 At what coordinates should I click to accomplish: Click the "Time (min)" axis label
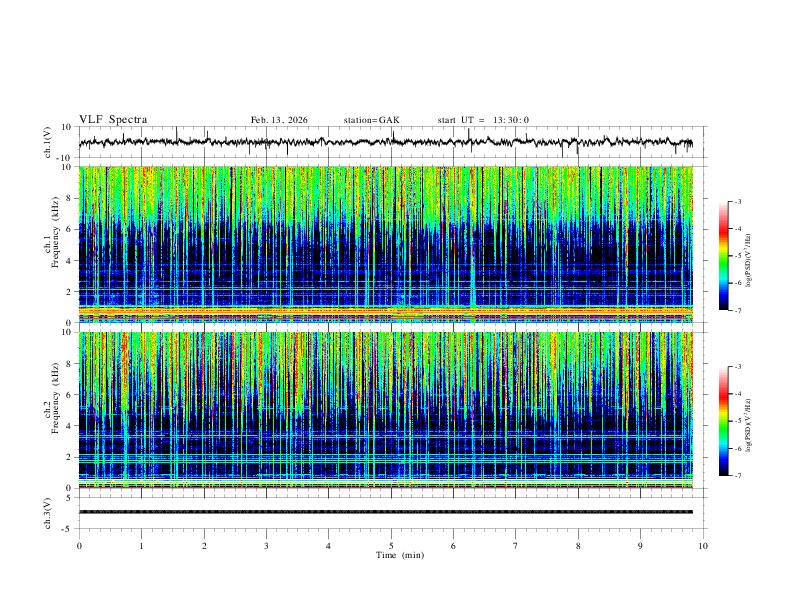tap(400, 555)
